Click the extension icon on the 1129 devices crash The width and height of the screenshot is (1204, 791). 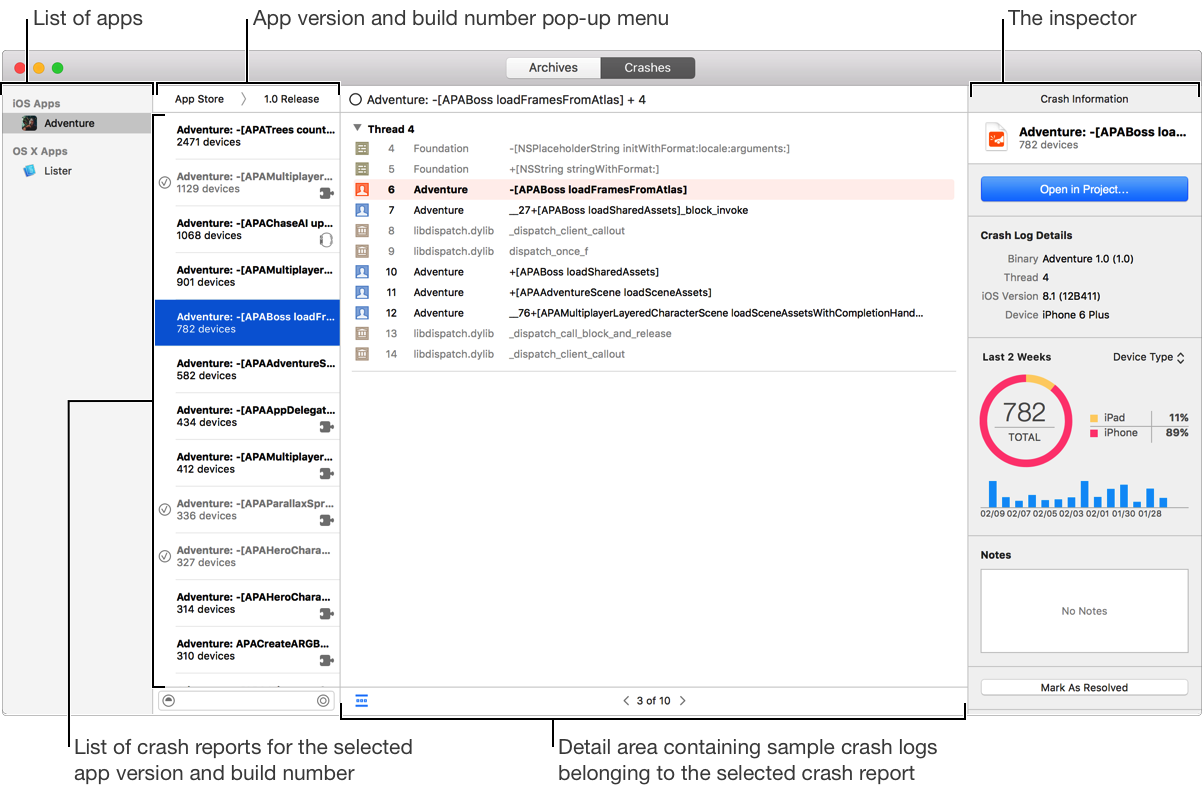click(x=326, y=193)
